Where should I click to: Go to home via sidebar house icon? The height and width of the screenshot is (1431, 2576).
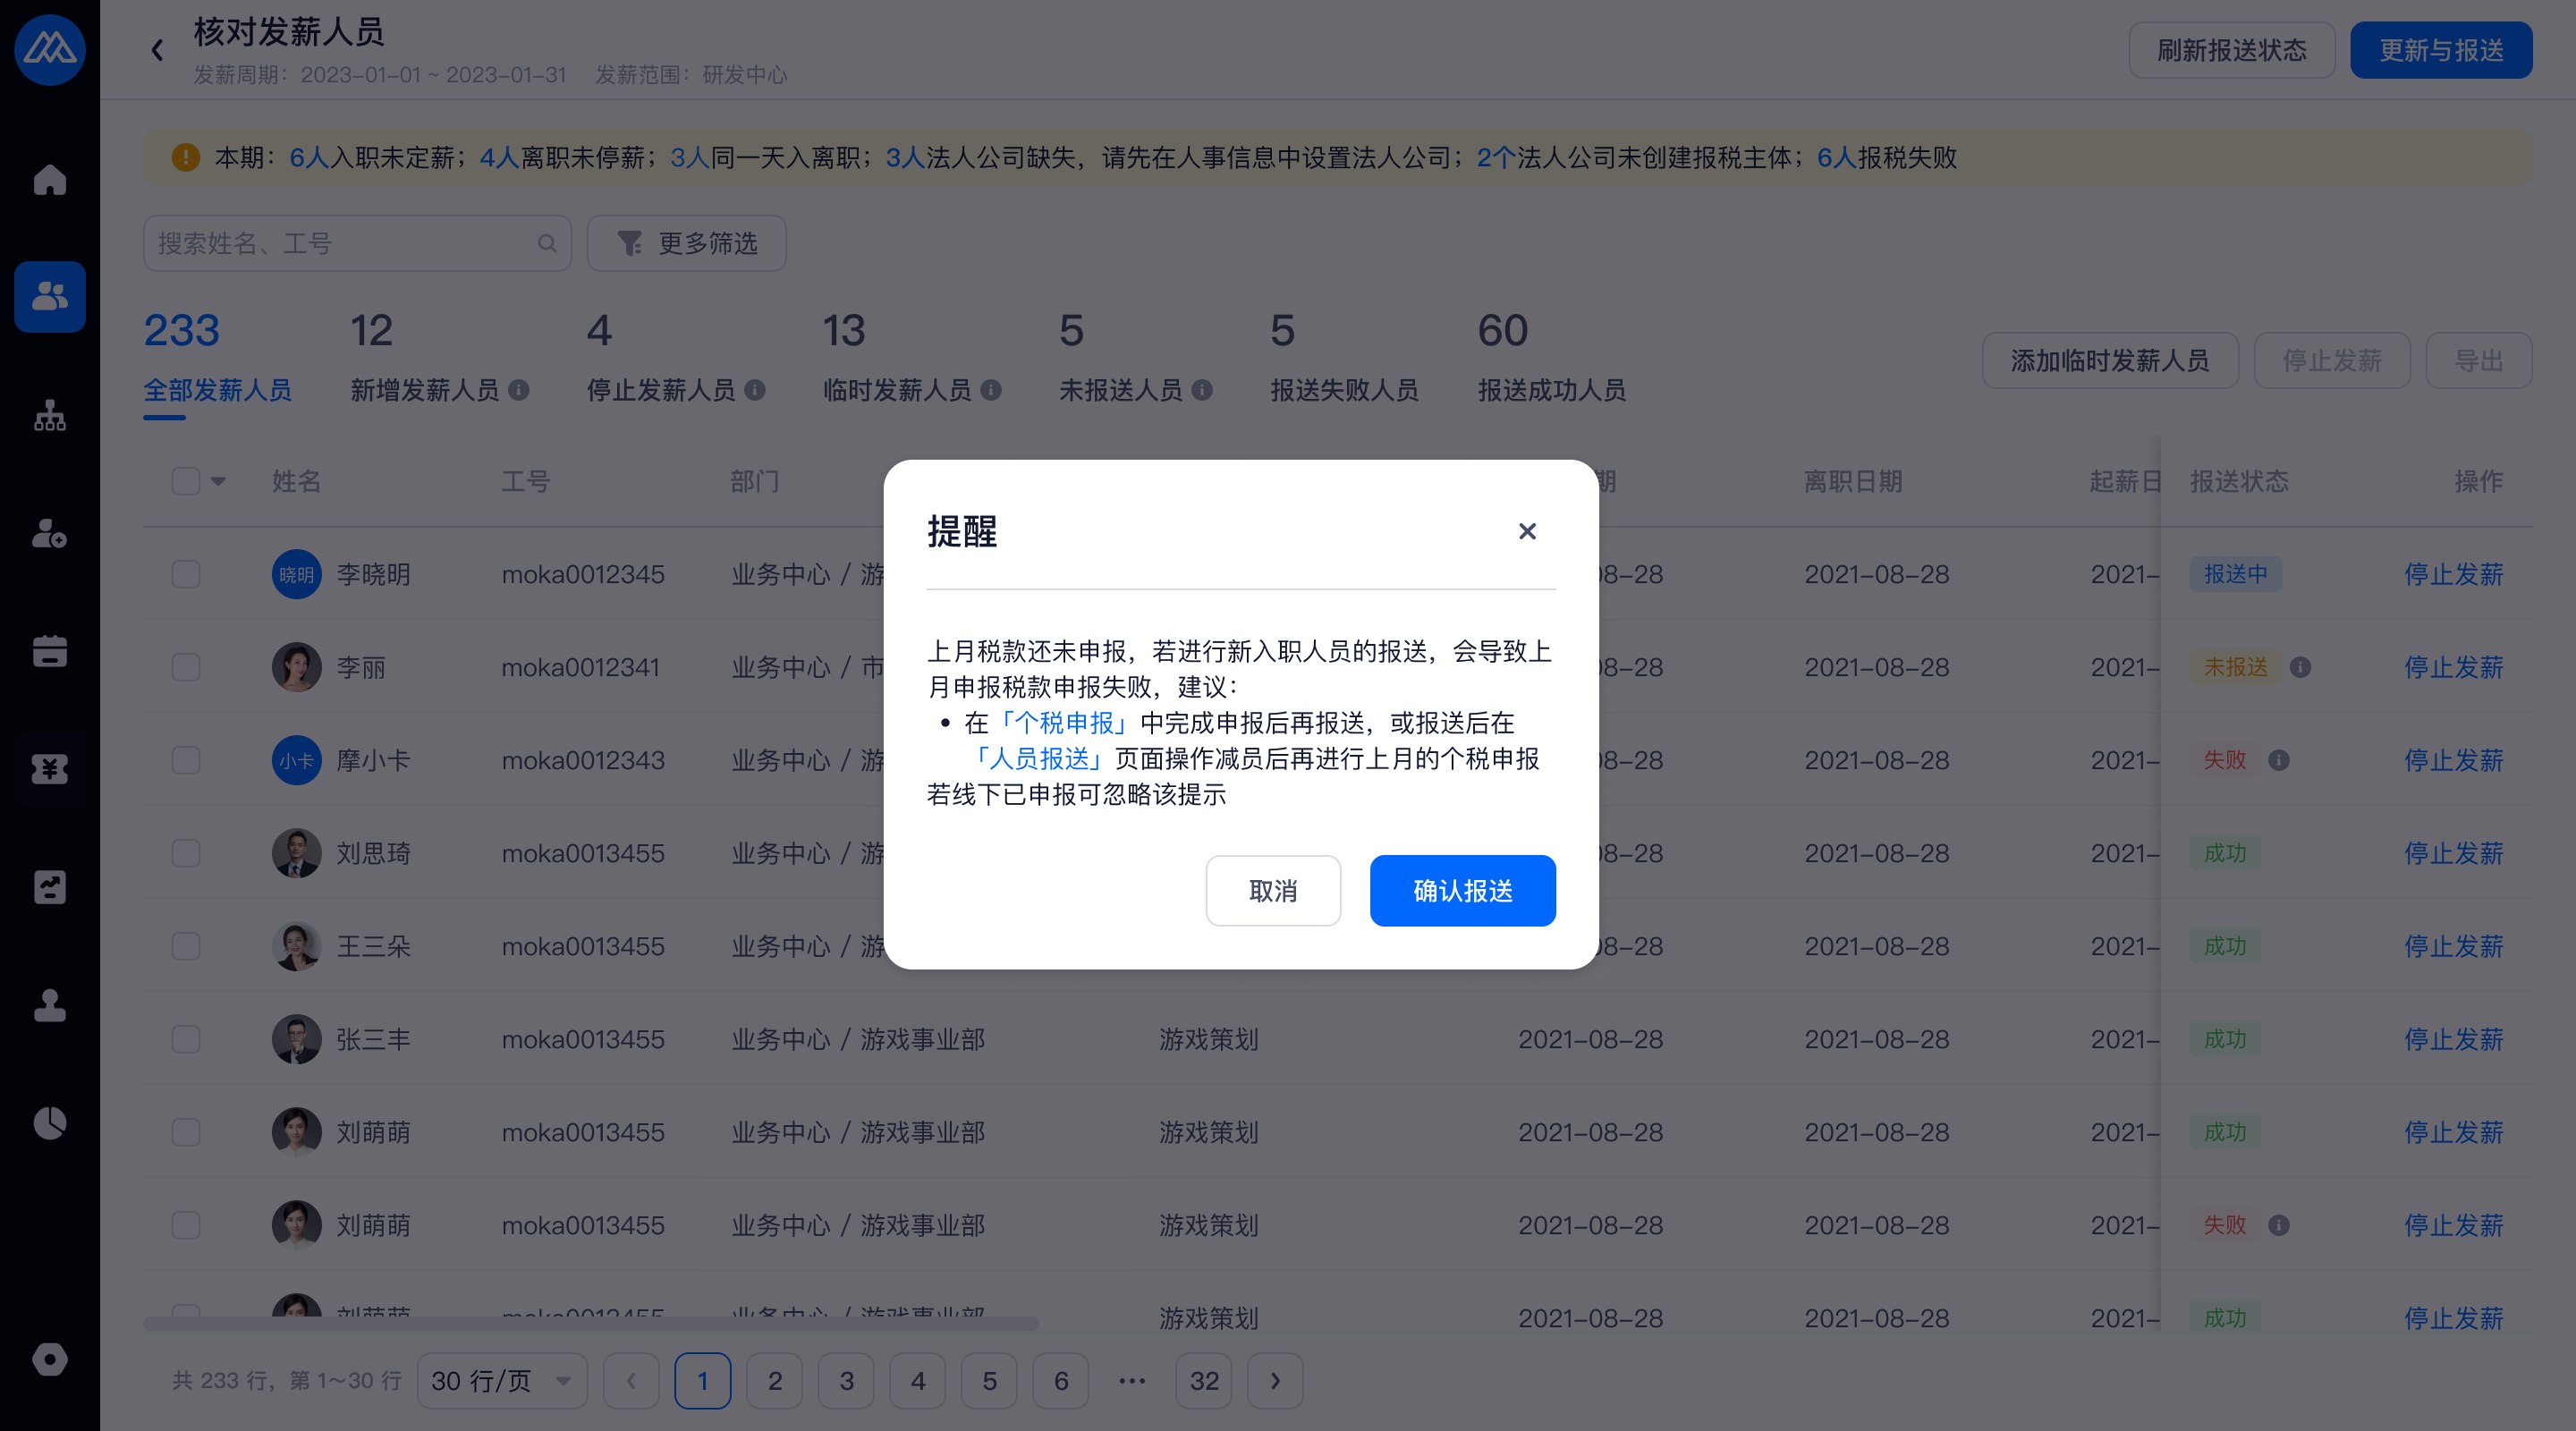(50, 179)
